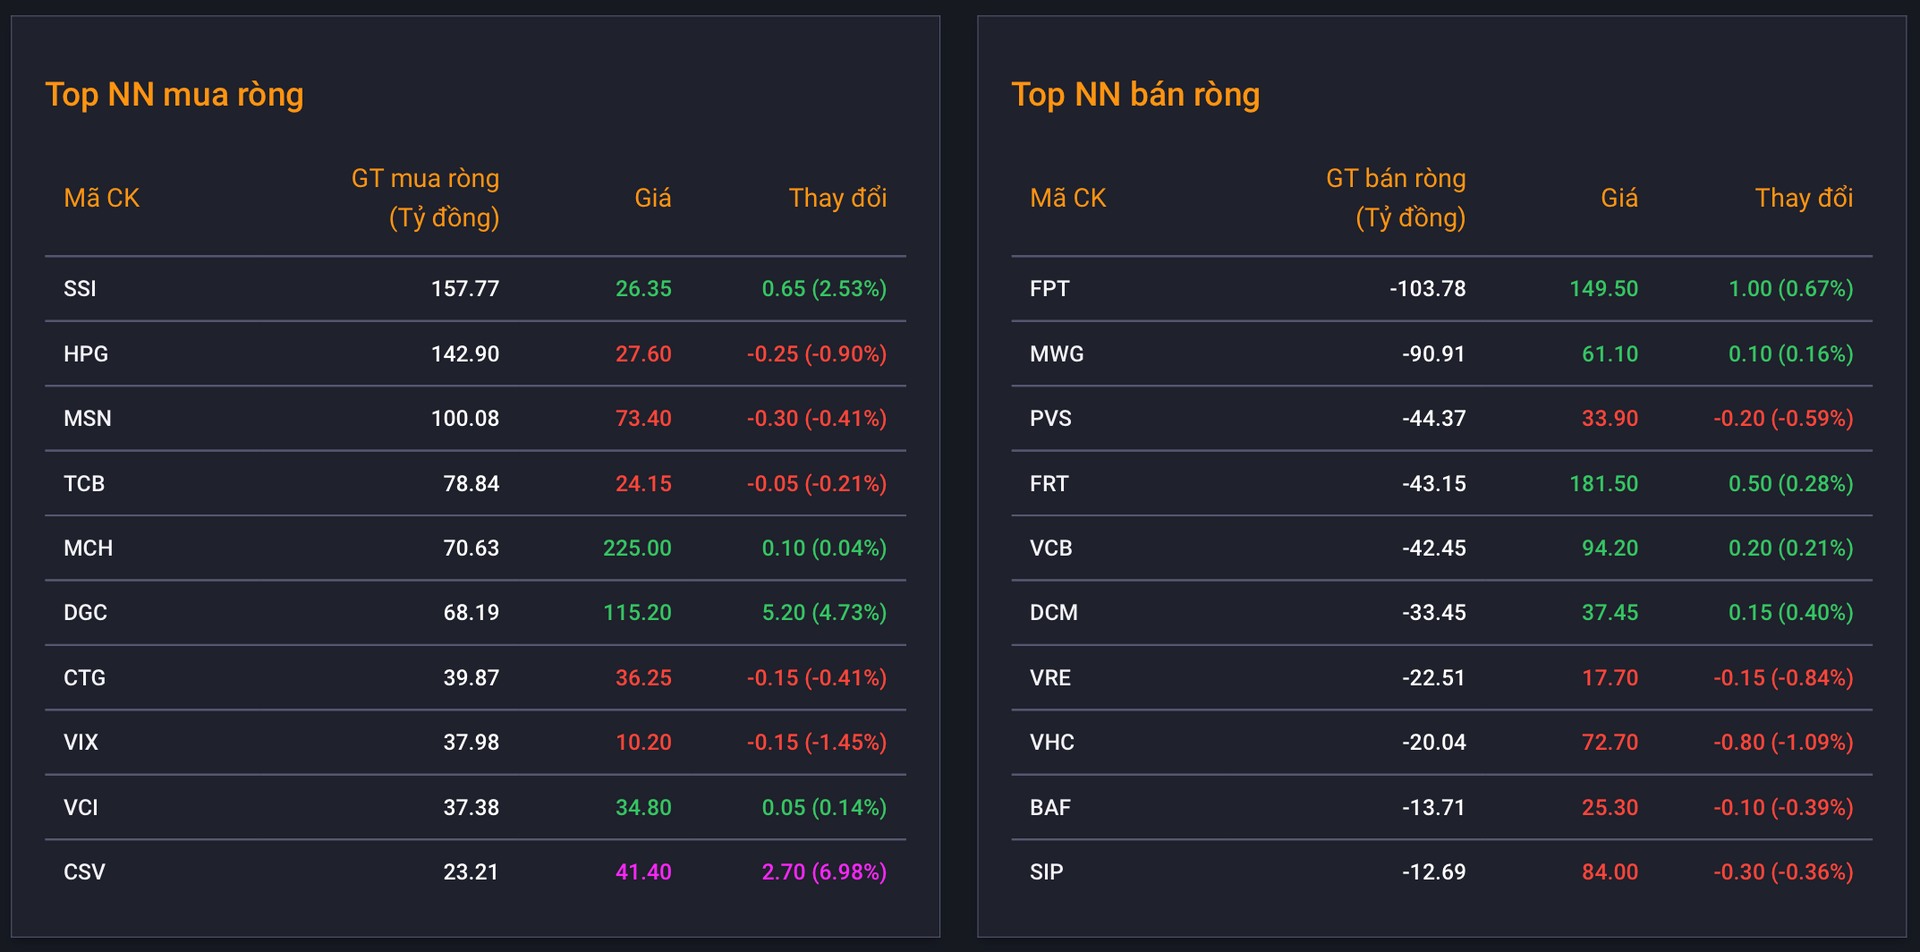1920x952 pixels.
Task: Click SSI change 0.65 (2.53%)
Action: tap(824, 289)
